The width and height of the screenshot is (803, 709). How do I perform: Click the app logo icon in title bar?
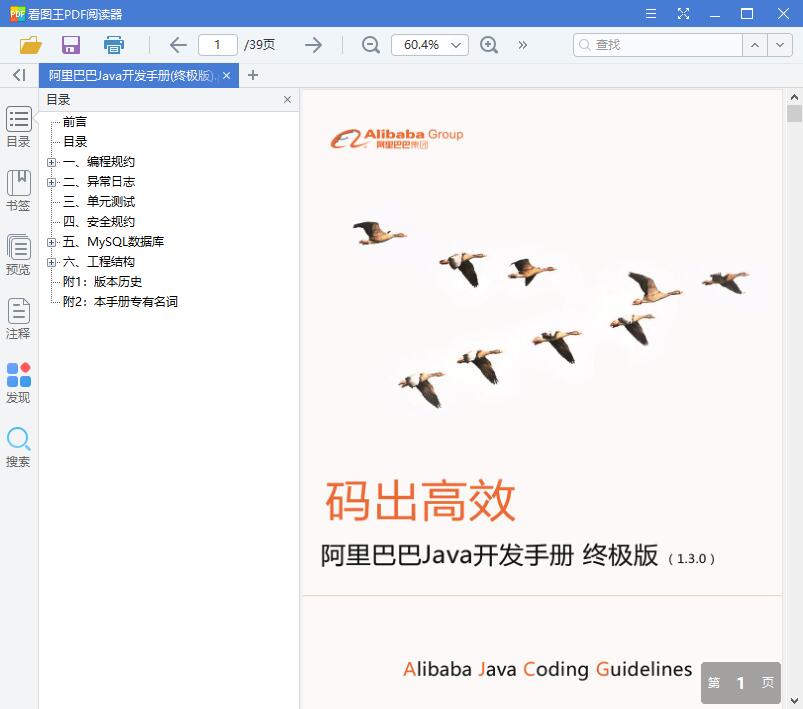(x=17, y=14)
